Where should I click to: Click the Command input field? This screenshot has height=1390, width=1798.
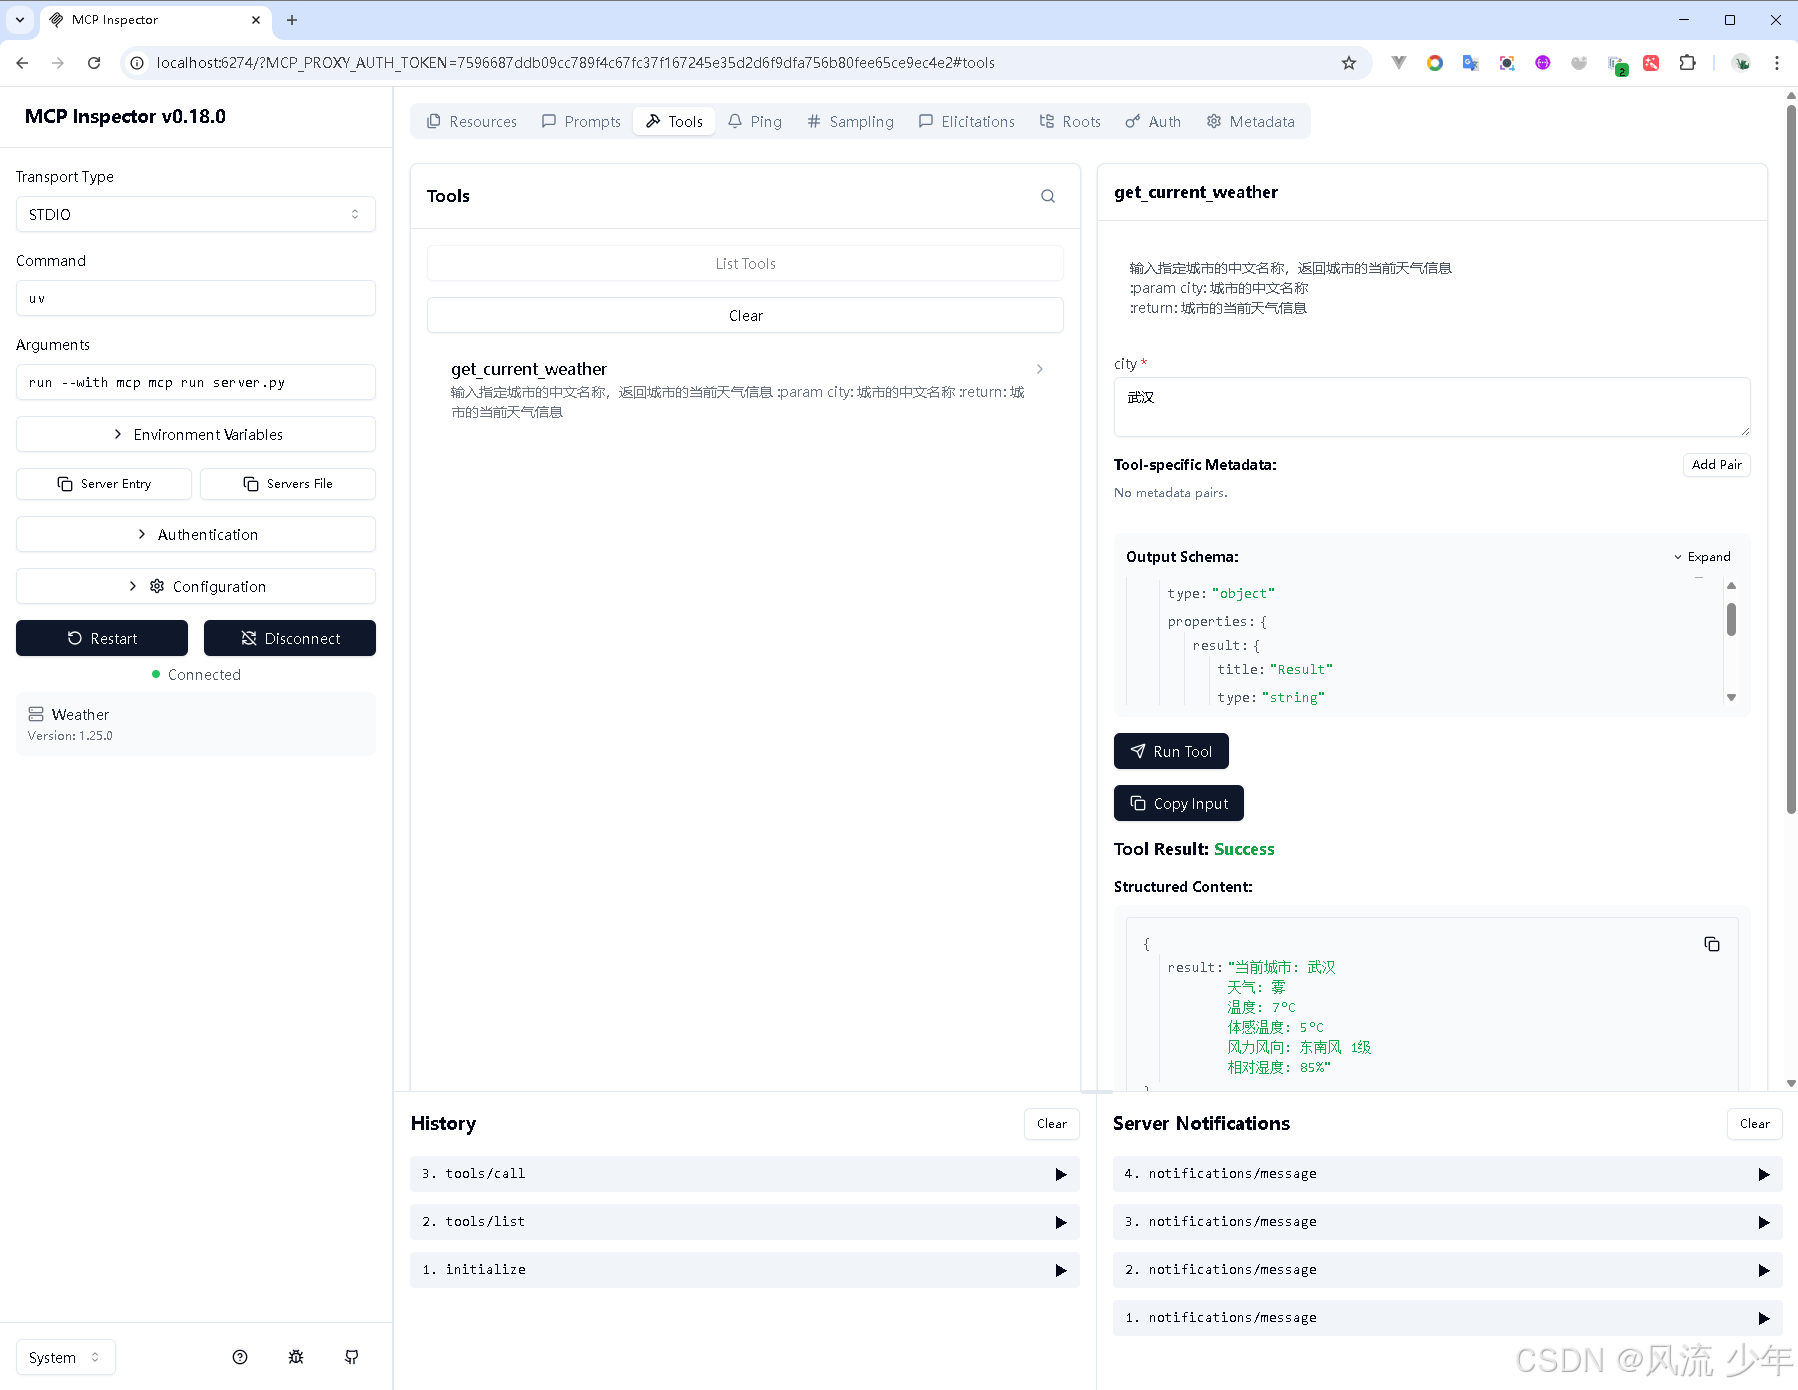(196, 299)
